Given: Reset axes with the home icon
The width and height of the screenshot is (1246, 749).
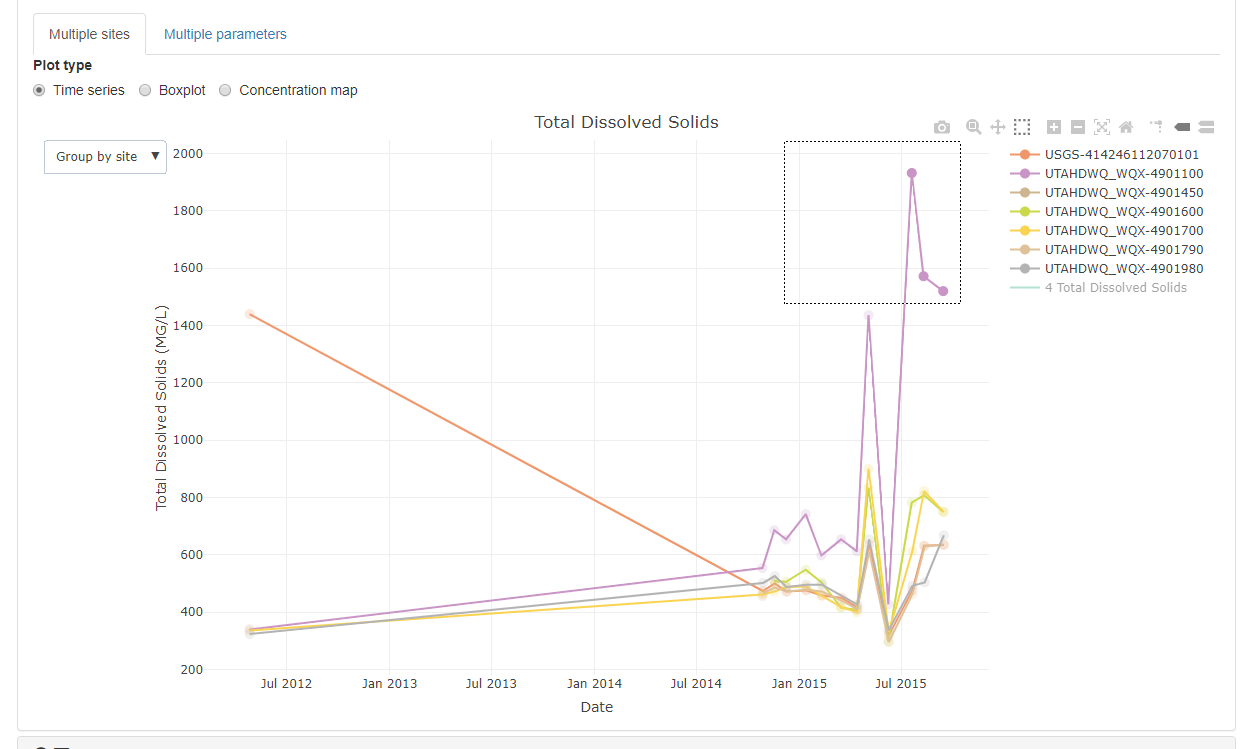Looking at the screenshot, I should [1126, 127].
